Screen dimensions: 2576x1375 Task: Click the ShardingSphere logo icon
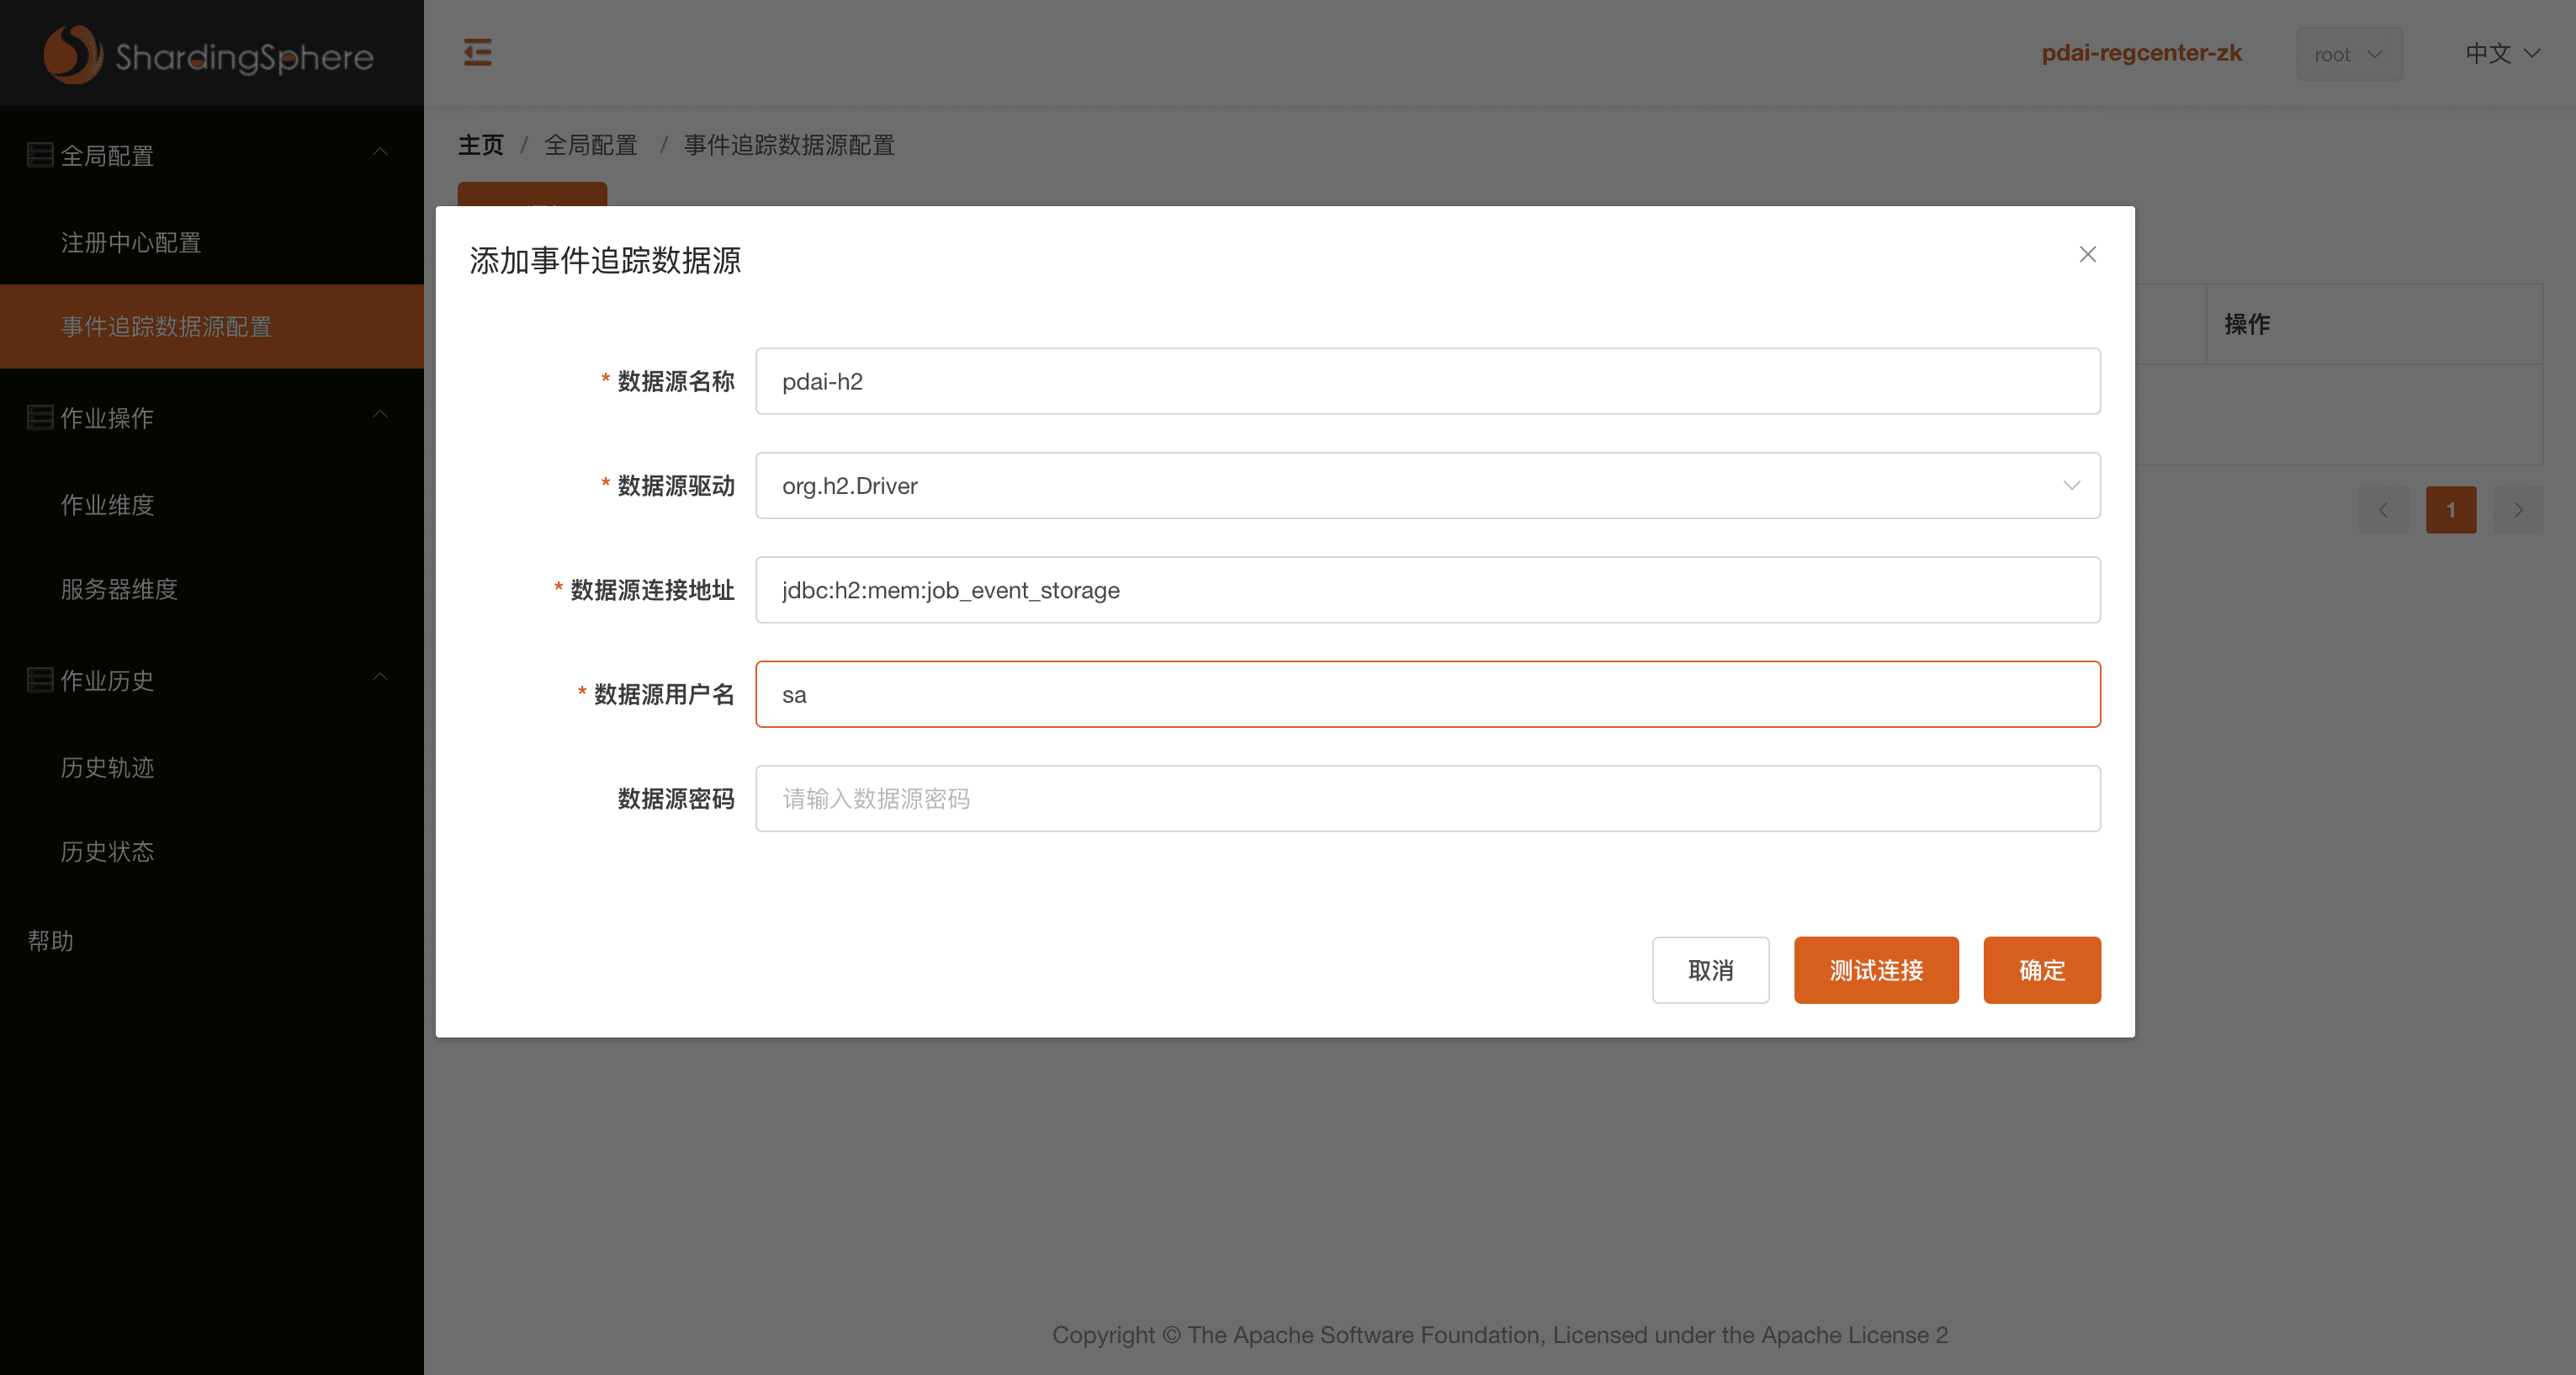72,54
